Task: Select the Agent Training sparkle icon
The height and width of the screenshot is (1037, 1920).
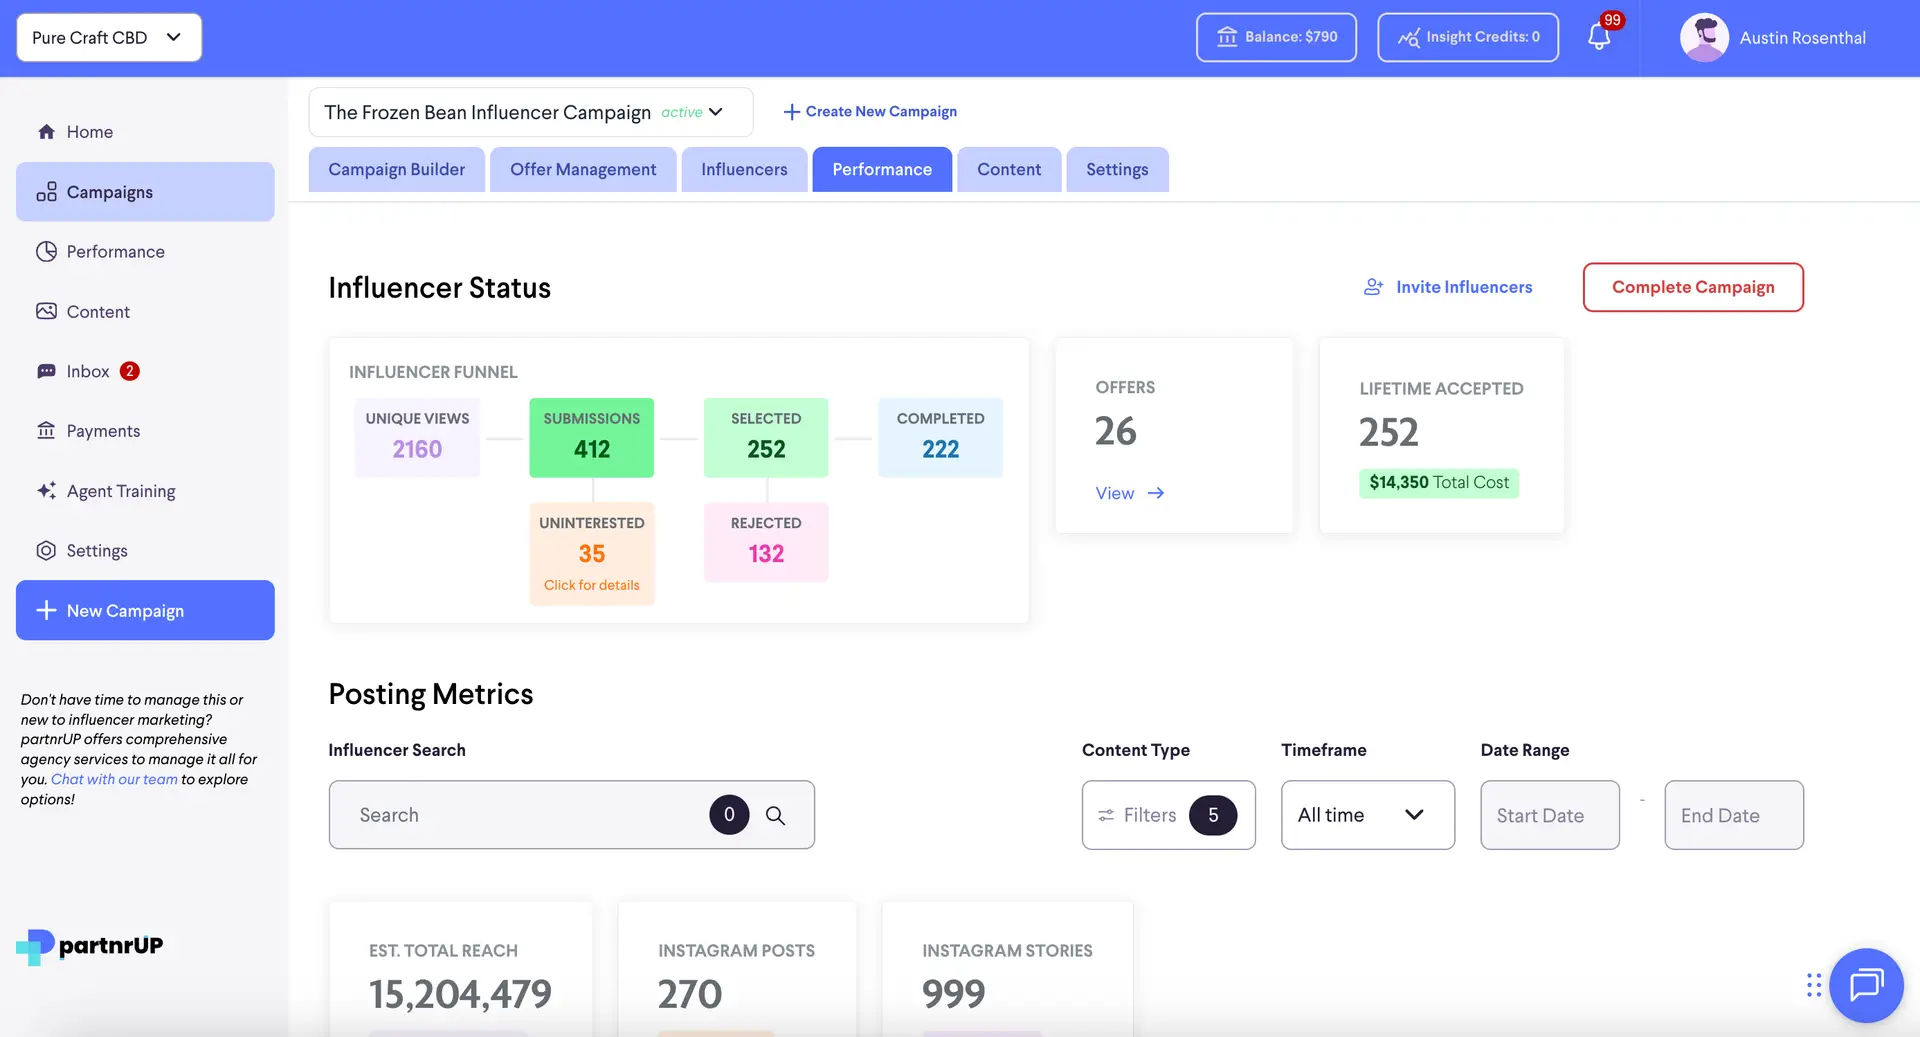Action: tap(46, 490)
